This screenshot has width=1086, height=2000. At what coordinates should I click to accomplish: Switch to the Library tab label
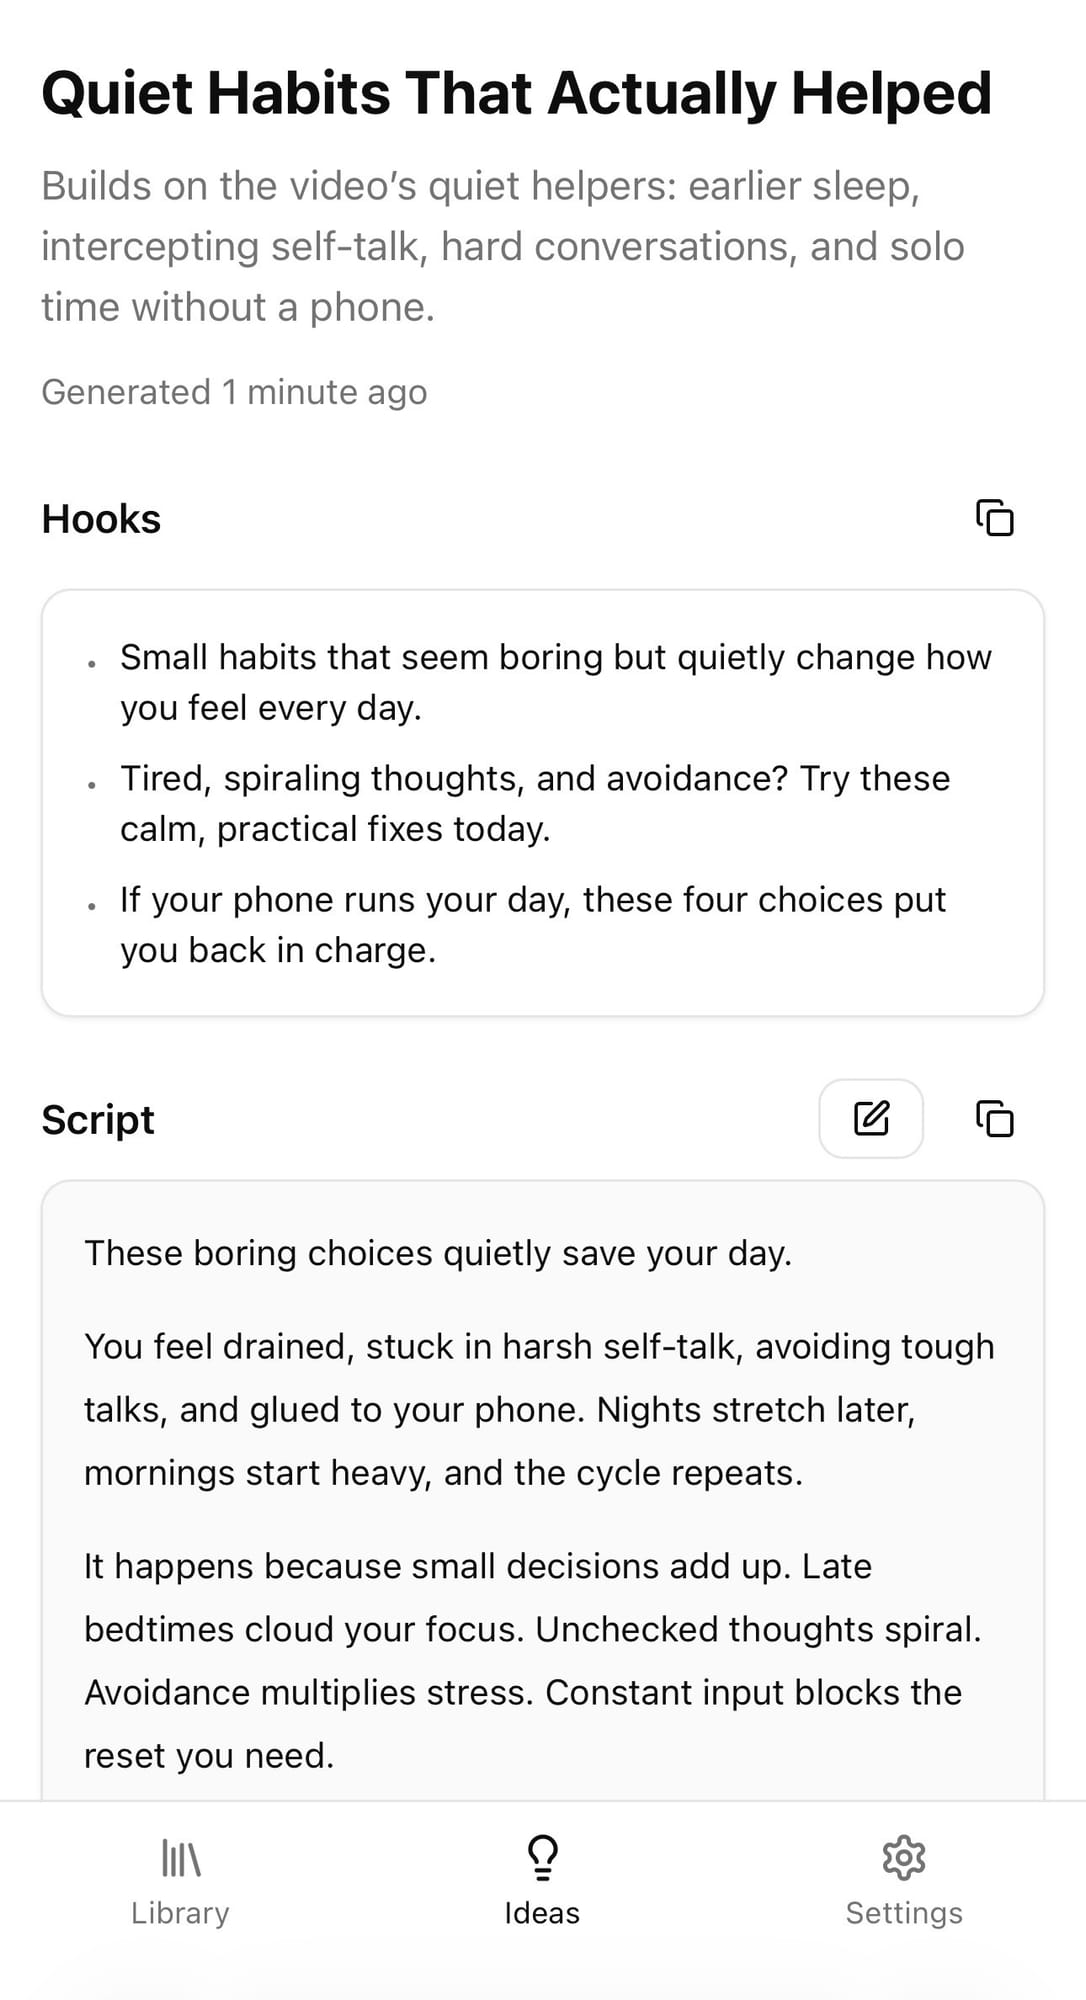pyautogui.click(x=180, y=1913)
